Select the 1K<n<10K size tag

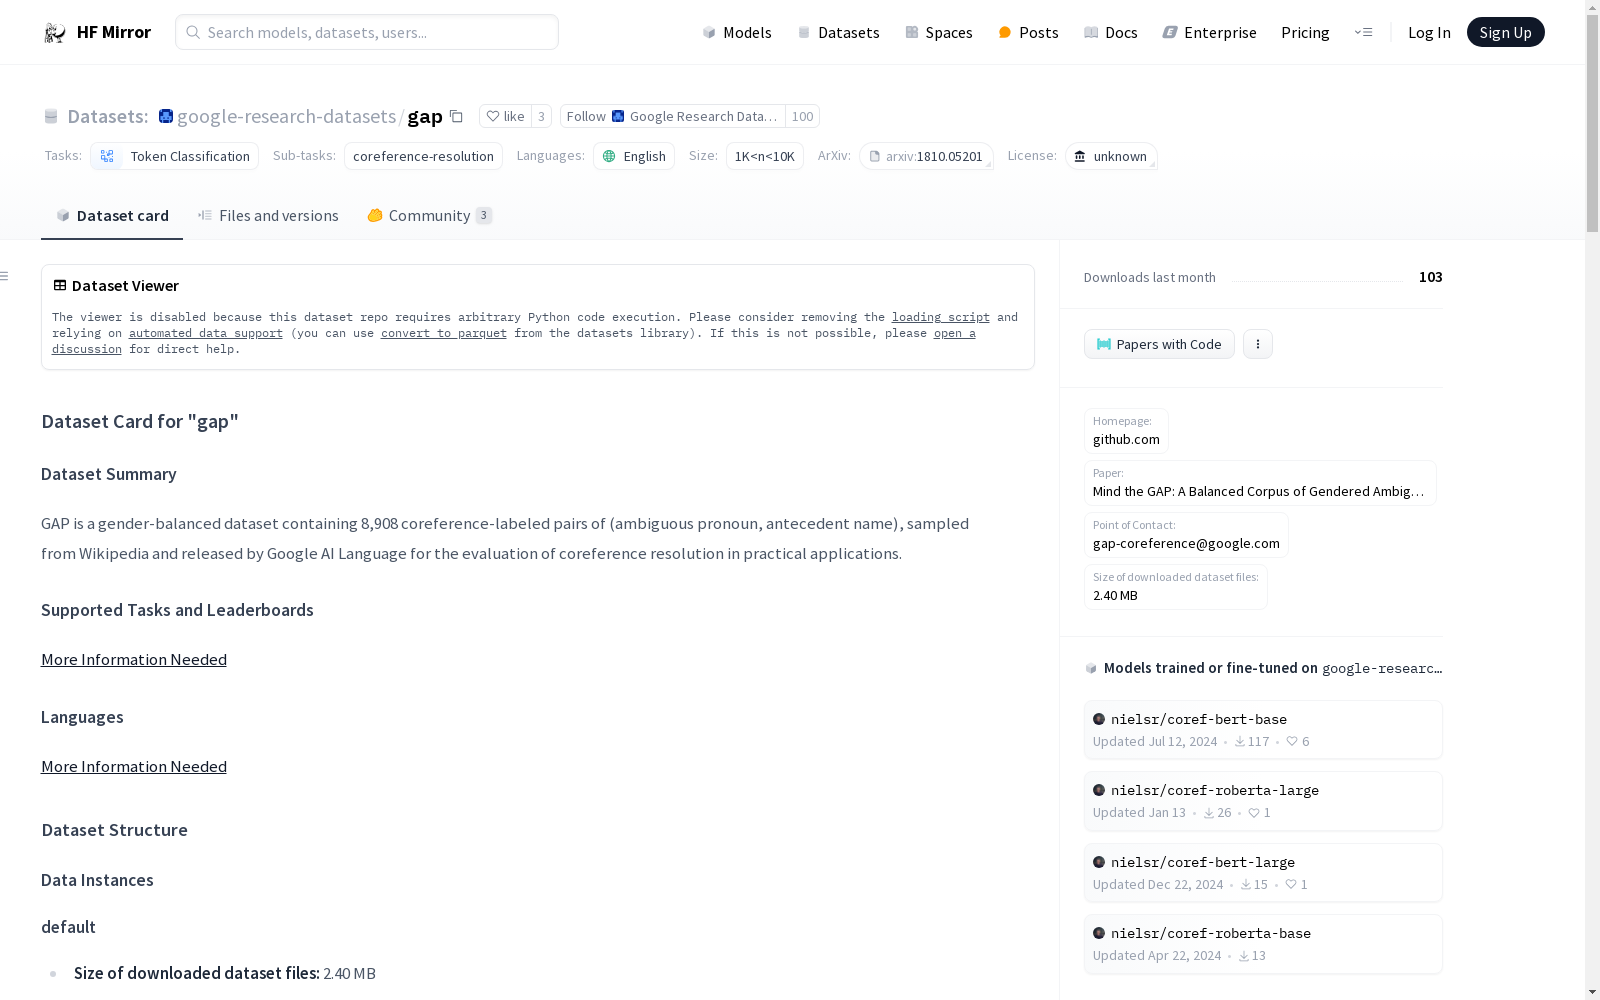pos(765,156)
